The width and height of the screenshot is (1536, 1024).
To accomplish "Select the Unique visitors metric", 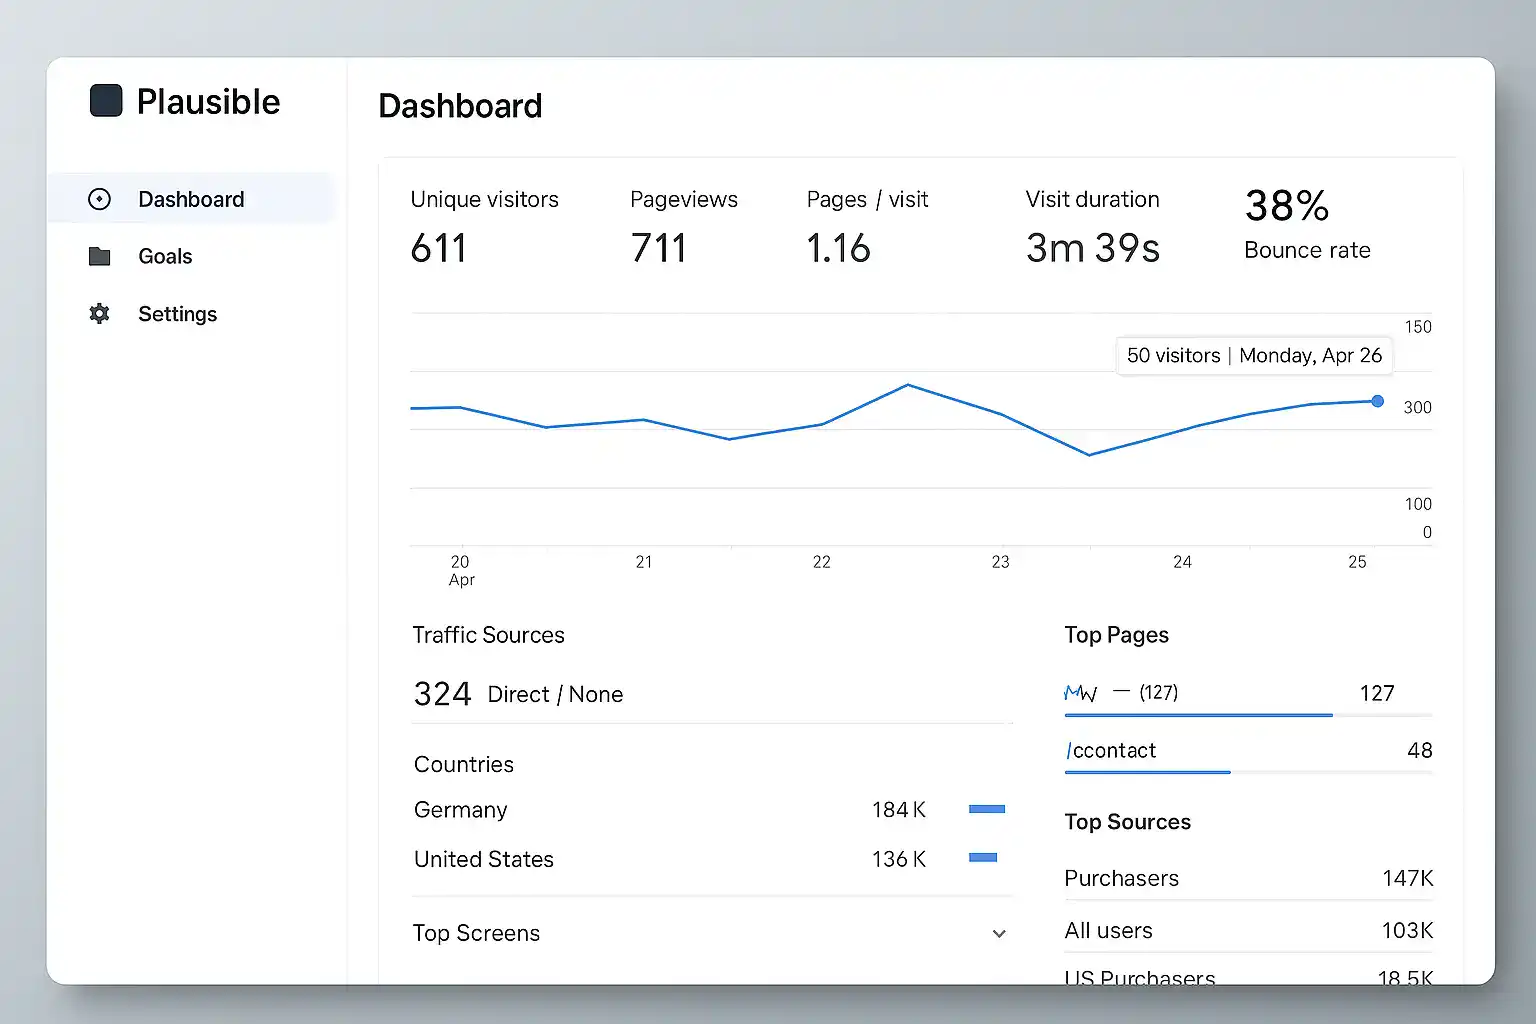I will (x=484, y=226).
